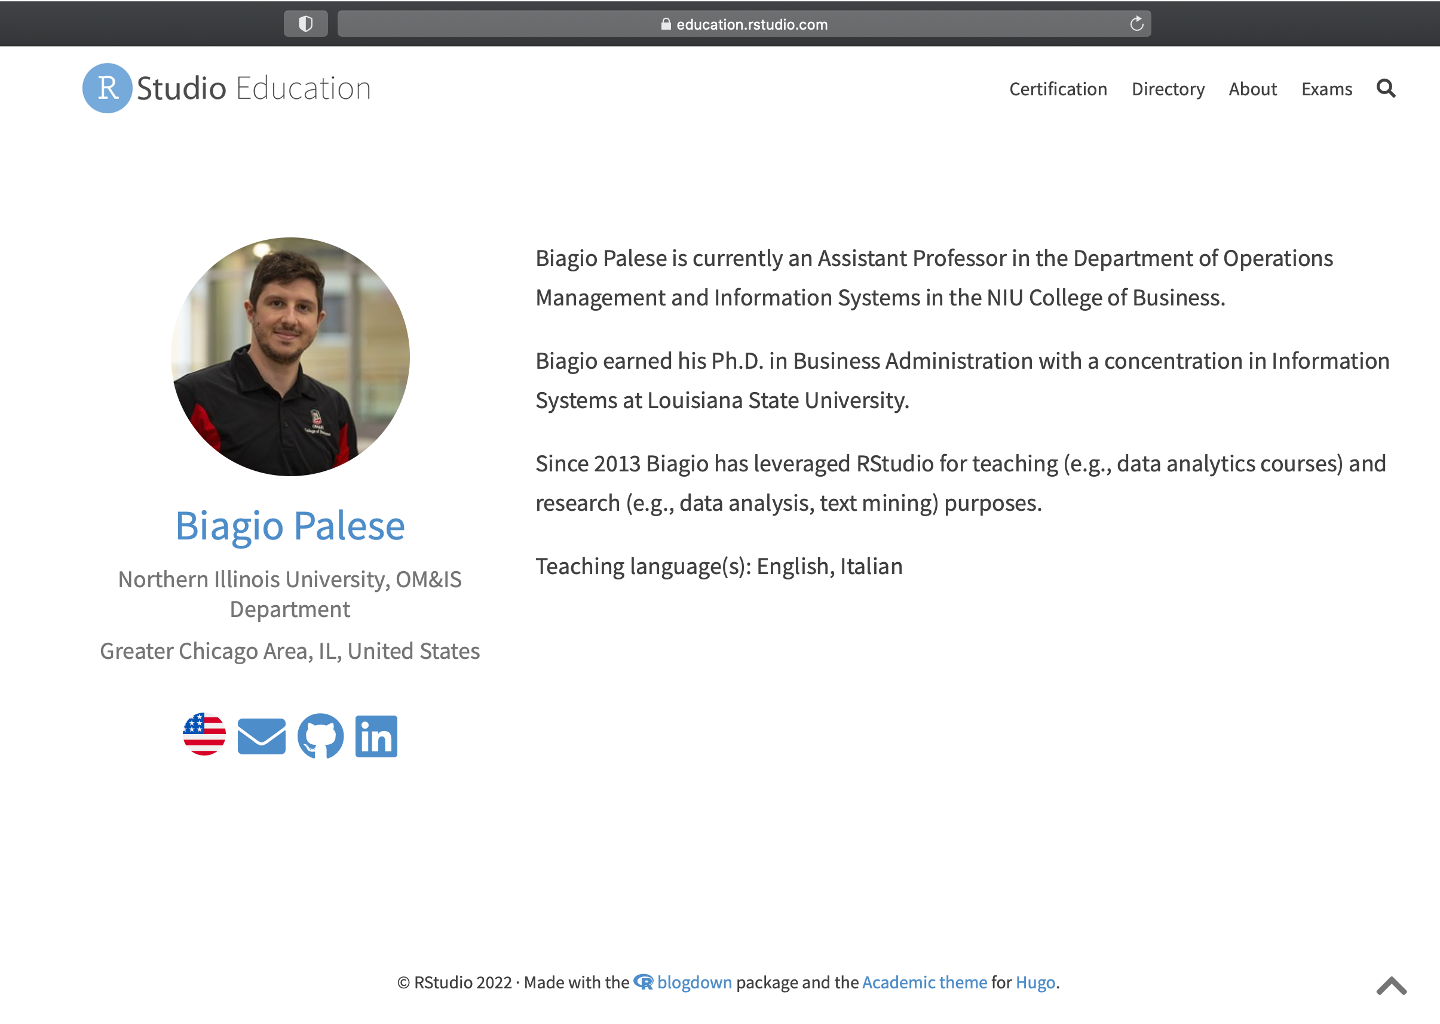Go to the Directory page
This screenshot has width=1440, height=1024.
click(1167, 89)
